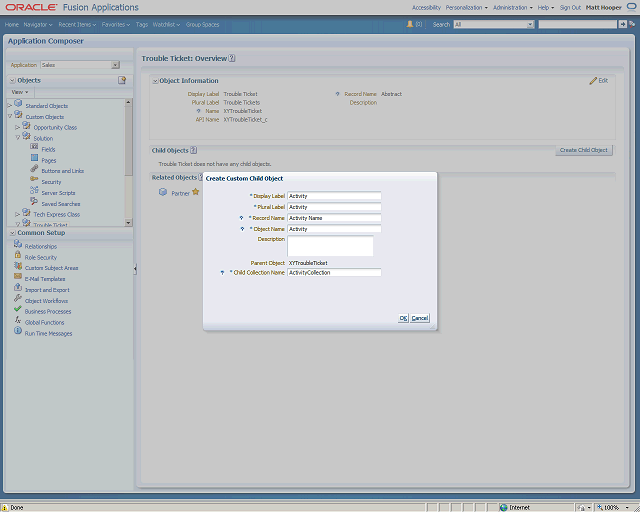Click the Role Security lock icon

coord(18,255)
